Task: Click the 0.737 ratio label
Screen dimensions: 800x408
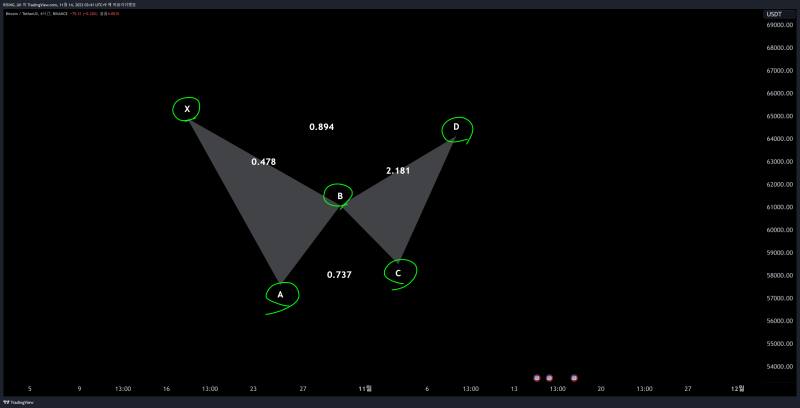Action: click(339, 274)
